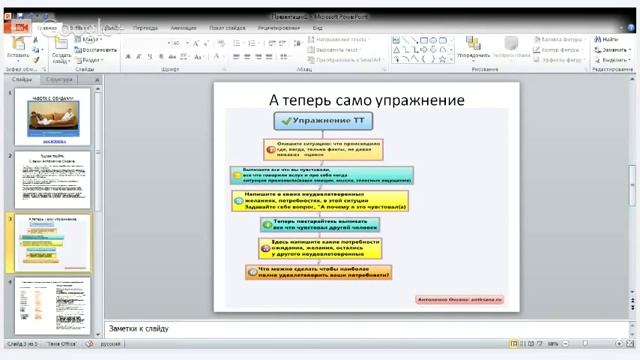Switch to the Главная ribbon tab
The image size is (640, 360).
(x=47, y=28)
